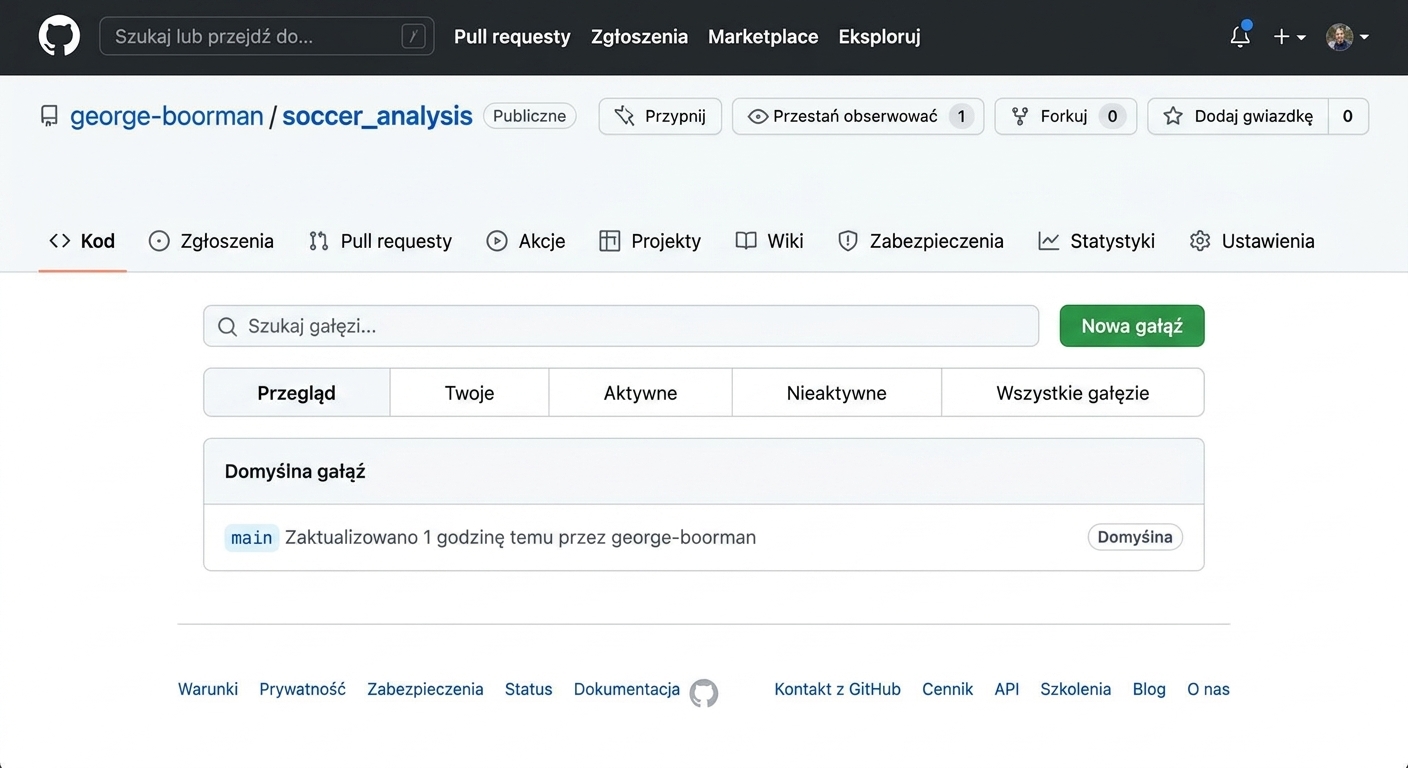Open Pull requesty in the top header
Viewport: 1408px width, 768px height.
coord(512,37)
